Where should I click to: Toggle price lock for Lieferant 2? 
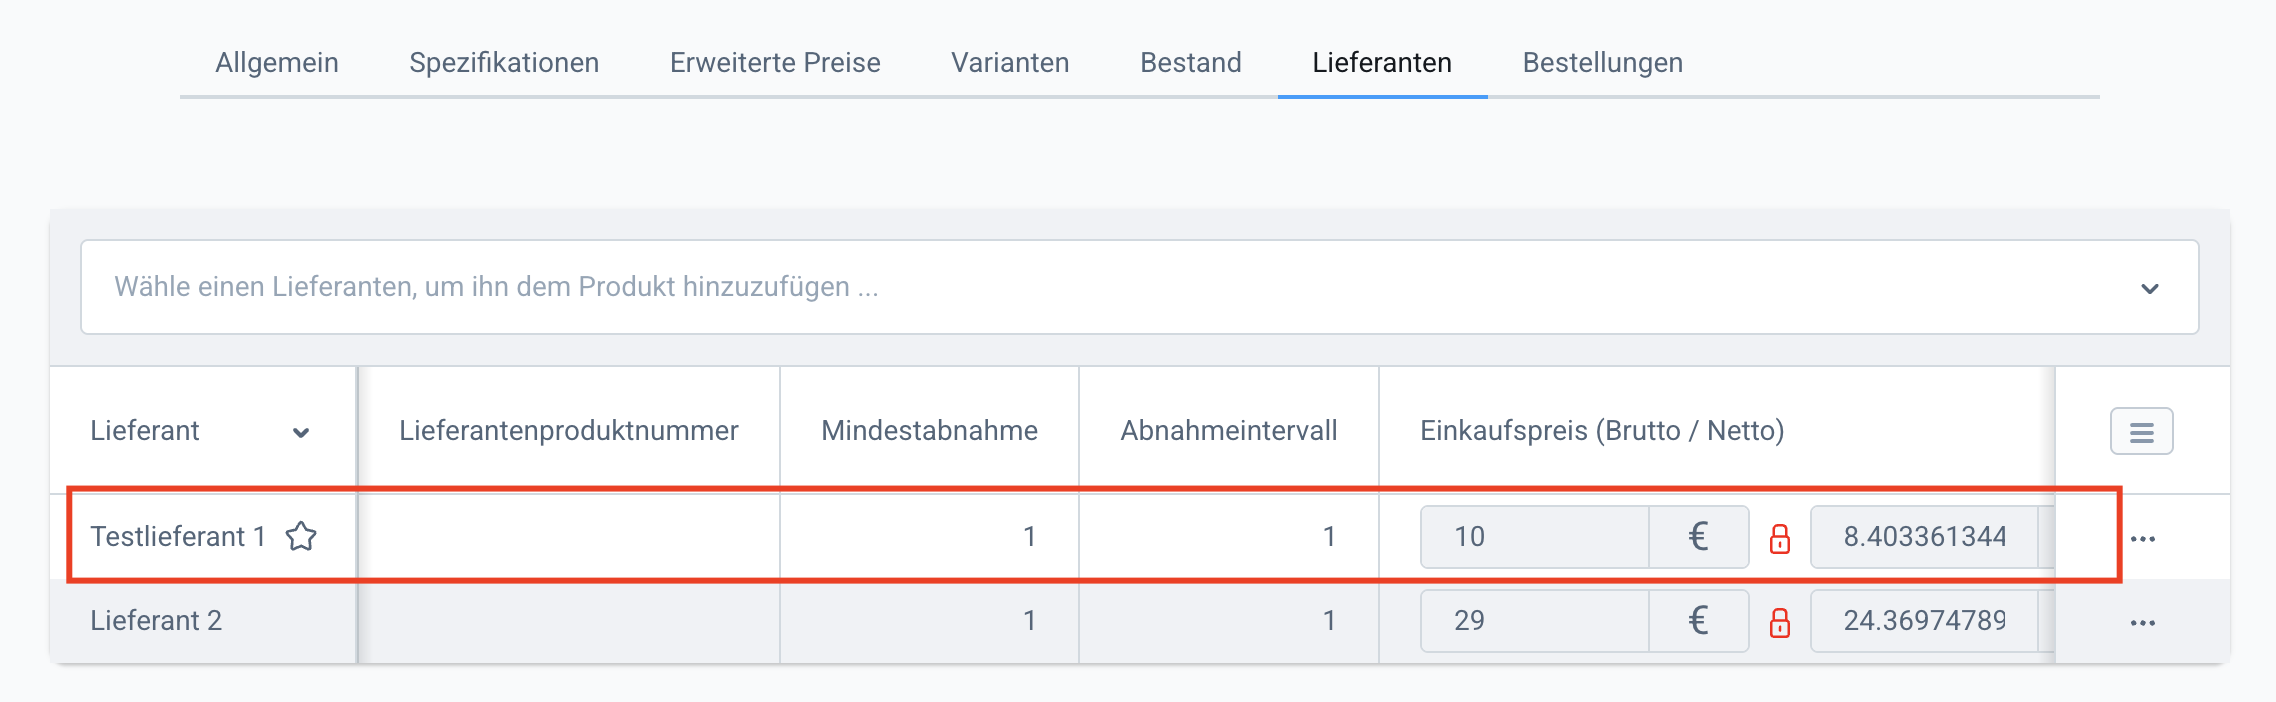[x=1780, y=622]
